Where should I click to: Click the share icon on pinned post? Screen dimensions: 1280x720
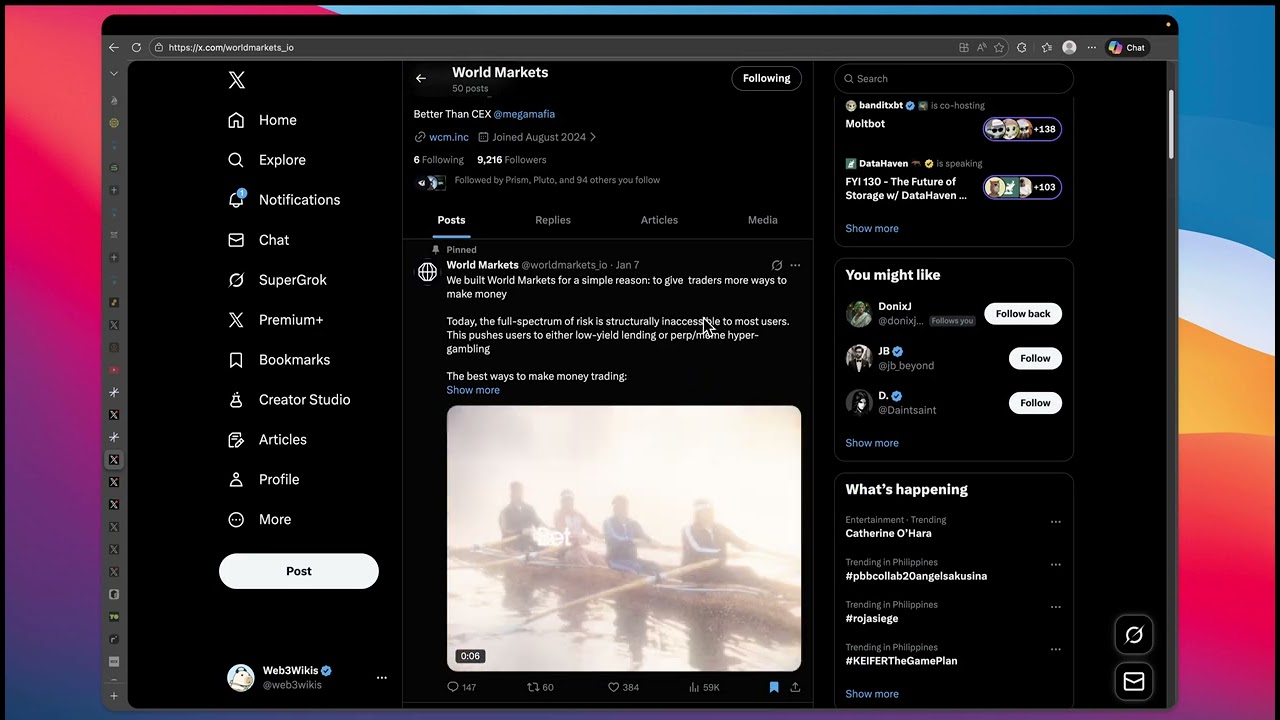pyautogui.click(x=795, y=687)
